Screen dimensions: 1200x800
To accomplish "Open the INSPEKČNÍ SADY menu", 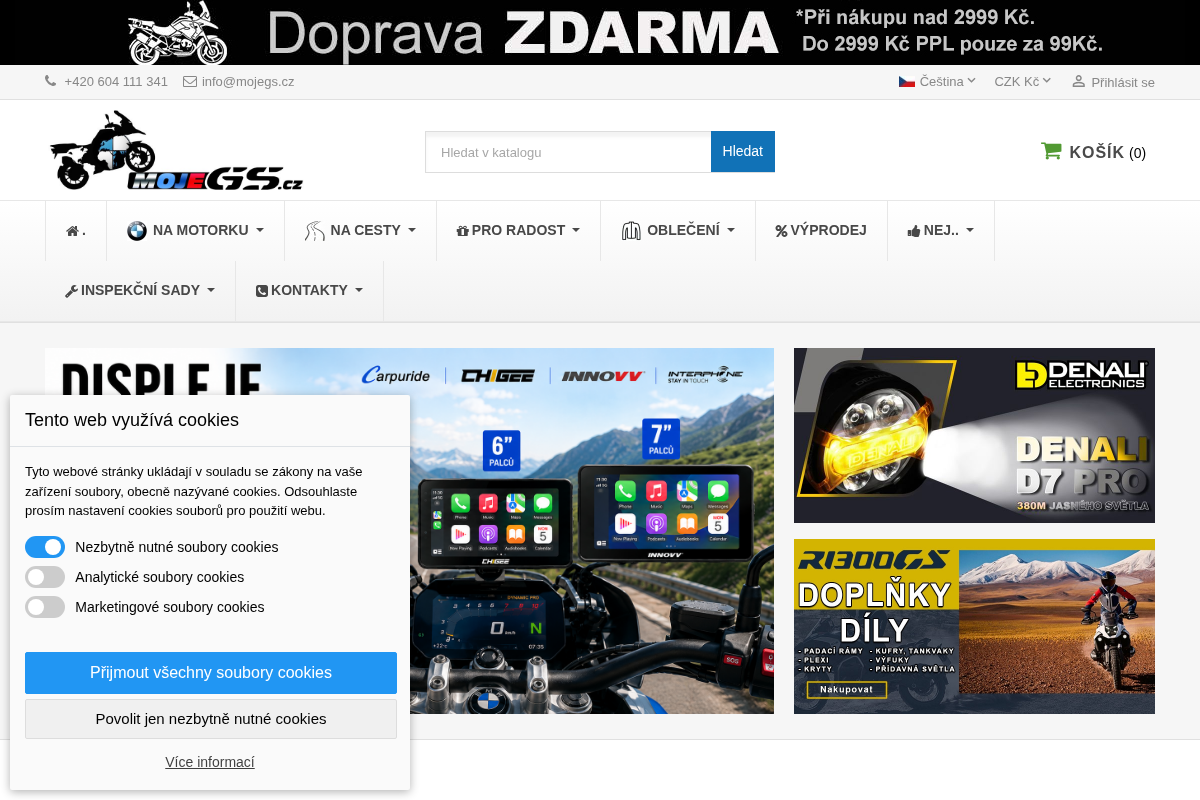I will tap(140, 291).
